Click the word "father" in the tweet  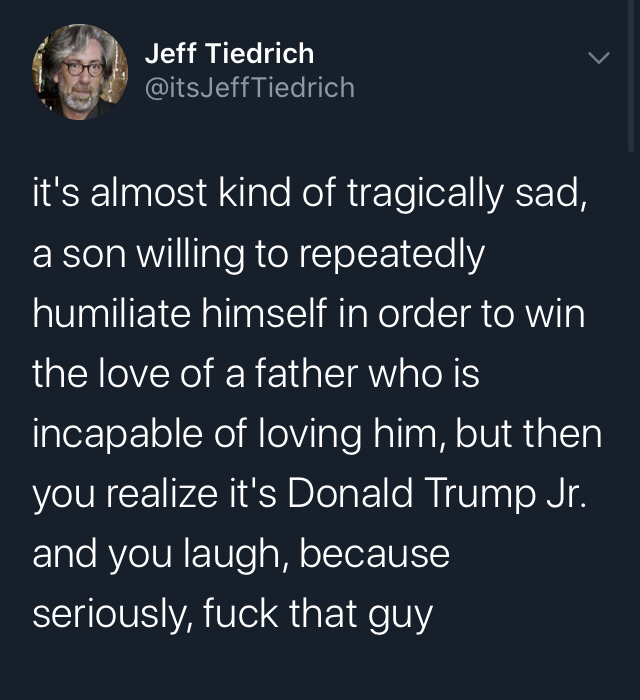pos(307,373)
